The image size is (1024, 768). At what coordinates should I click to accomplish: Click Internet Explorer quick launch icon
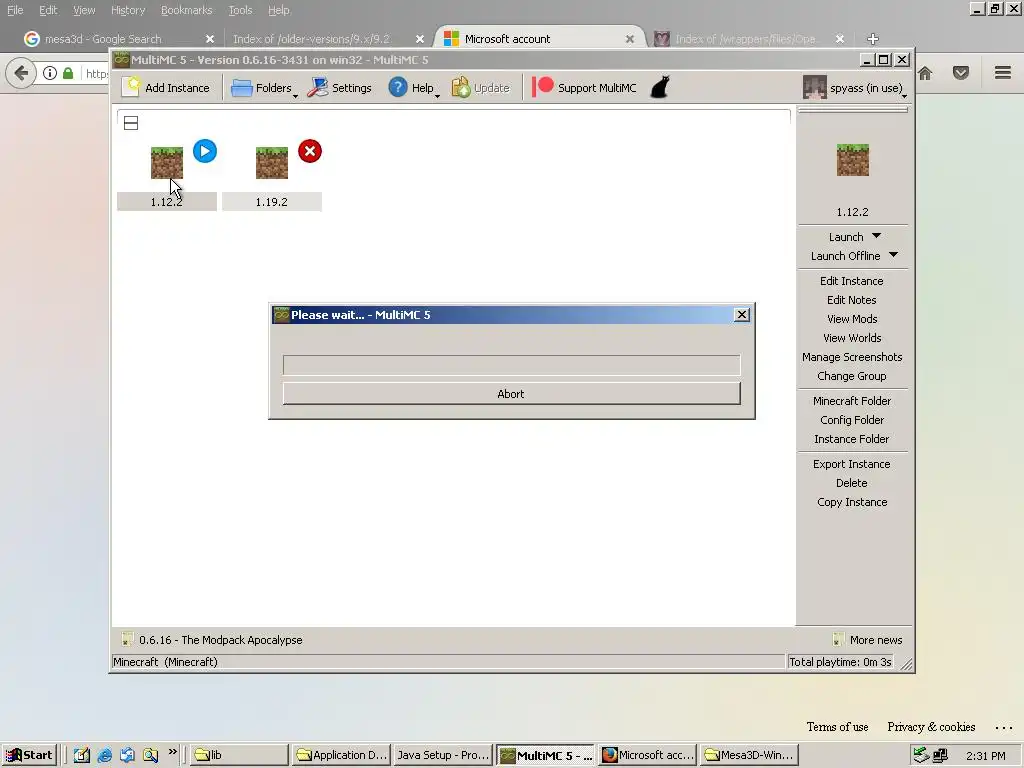click(104, 756)
